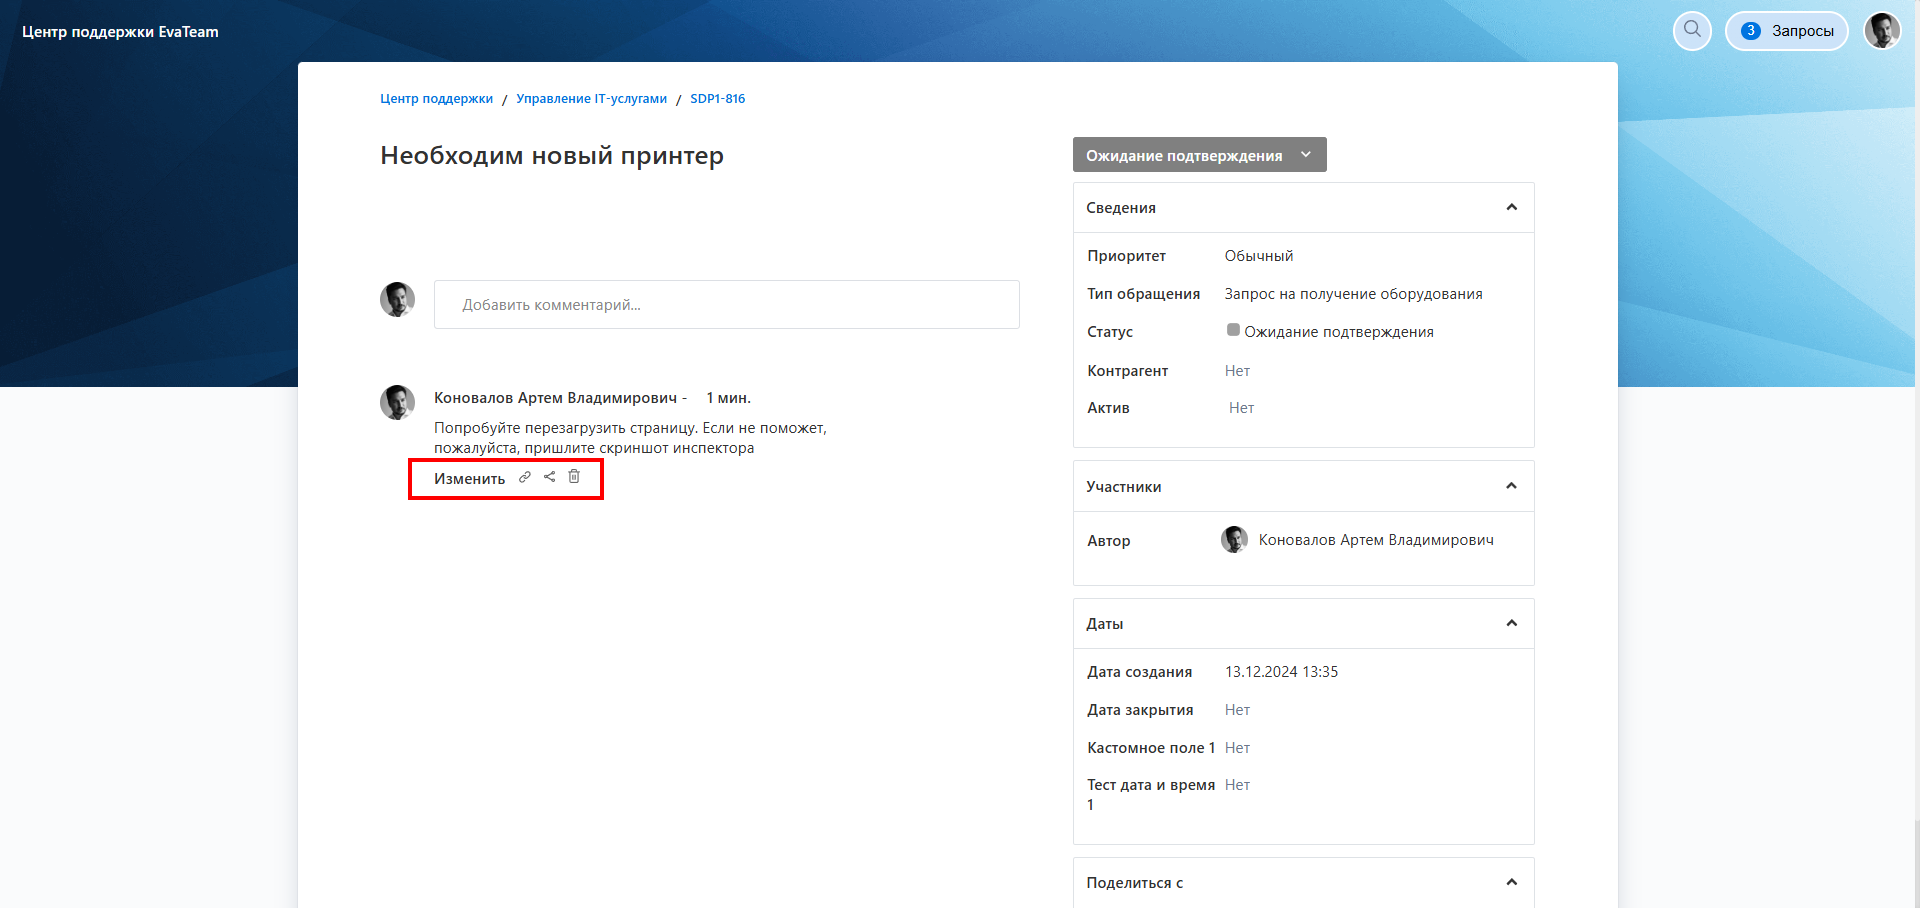Screen dimensions: 1920x908
Task: Click Контрагент value Нет
Action: click(1237, 371)
